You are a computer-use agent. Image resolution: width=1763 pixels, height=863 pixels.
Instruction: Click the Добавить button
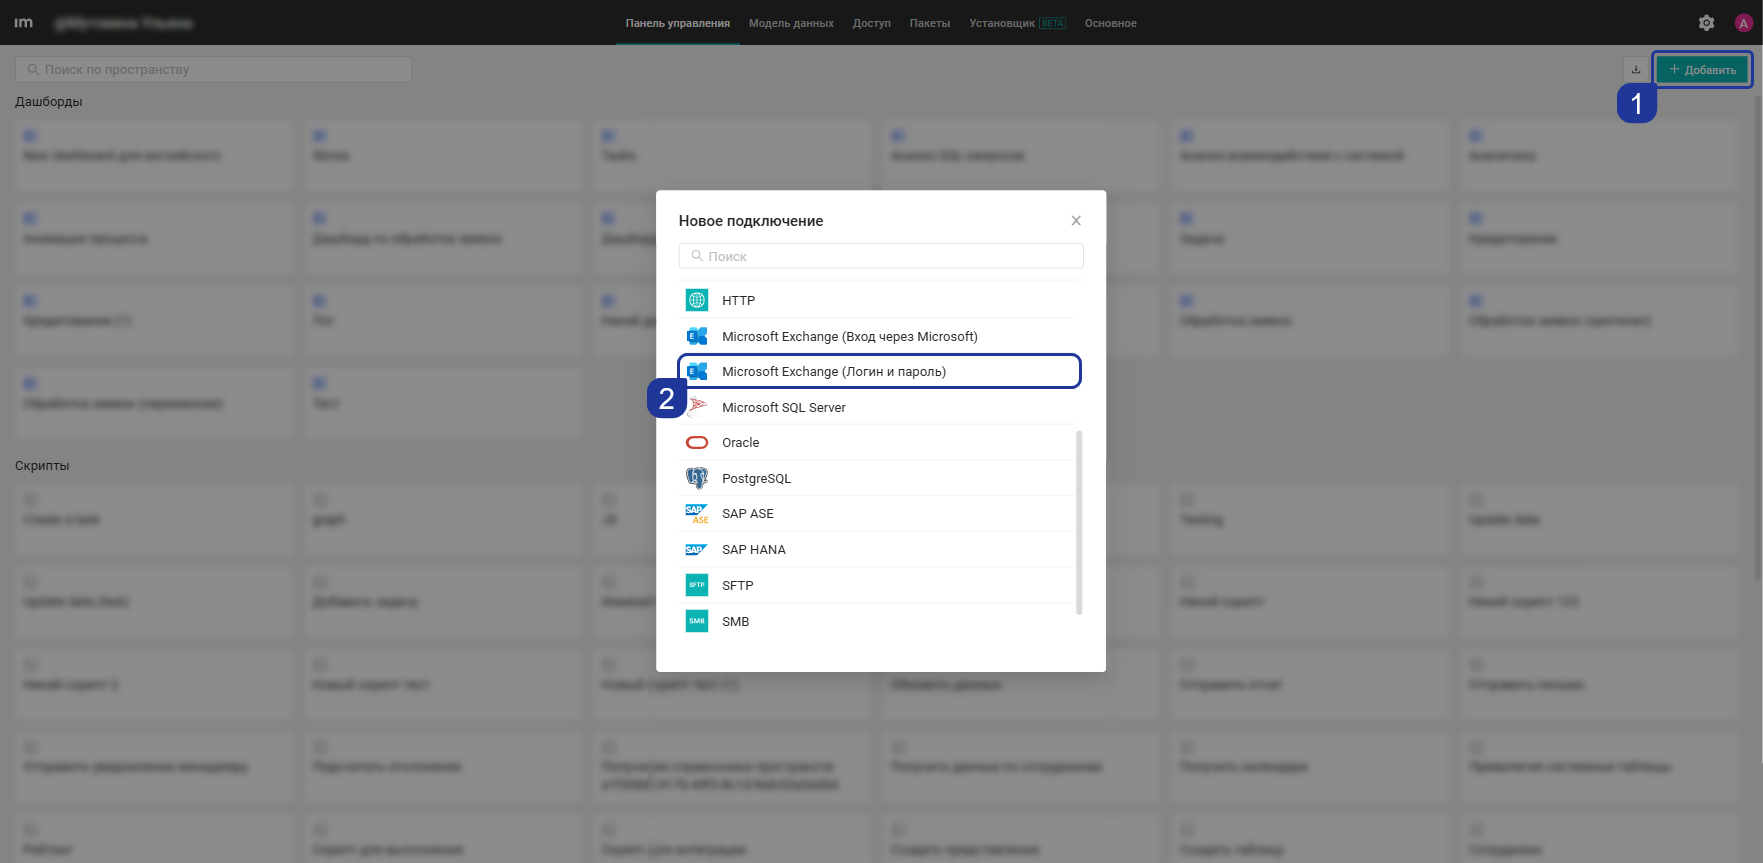(1702, 70)
